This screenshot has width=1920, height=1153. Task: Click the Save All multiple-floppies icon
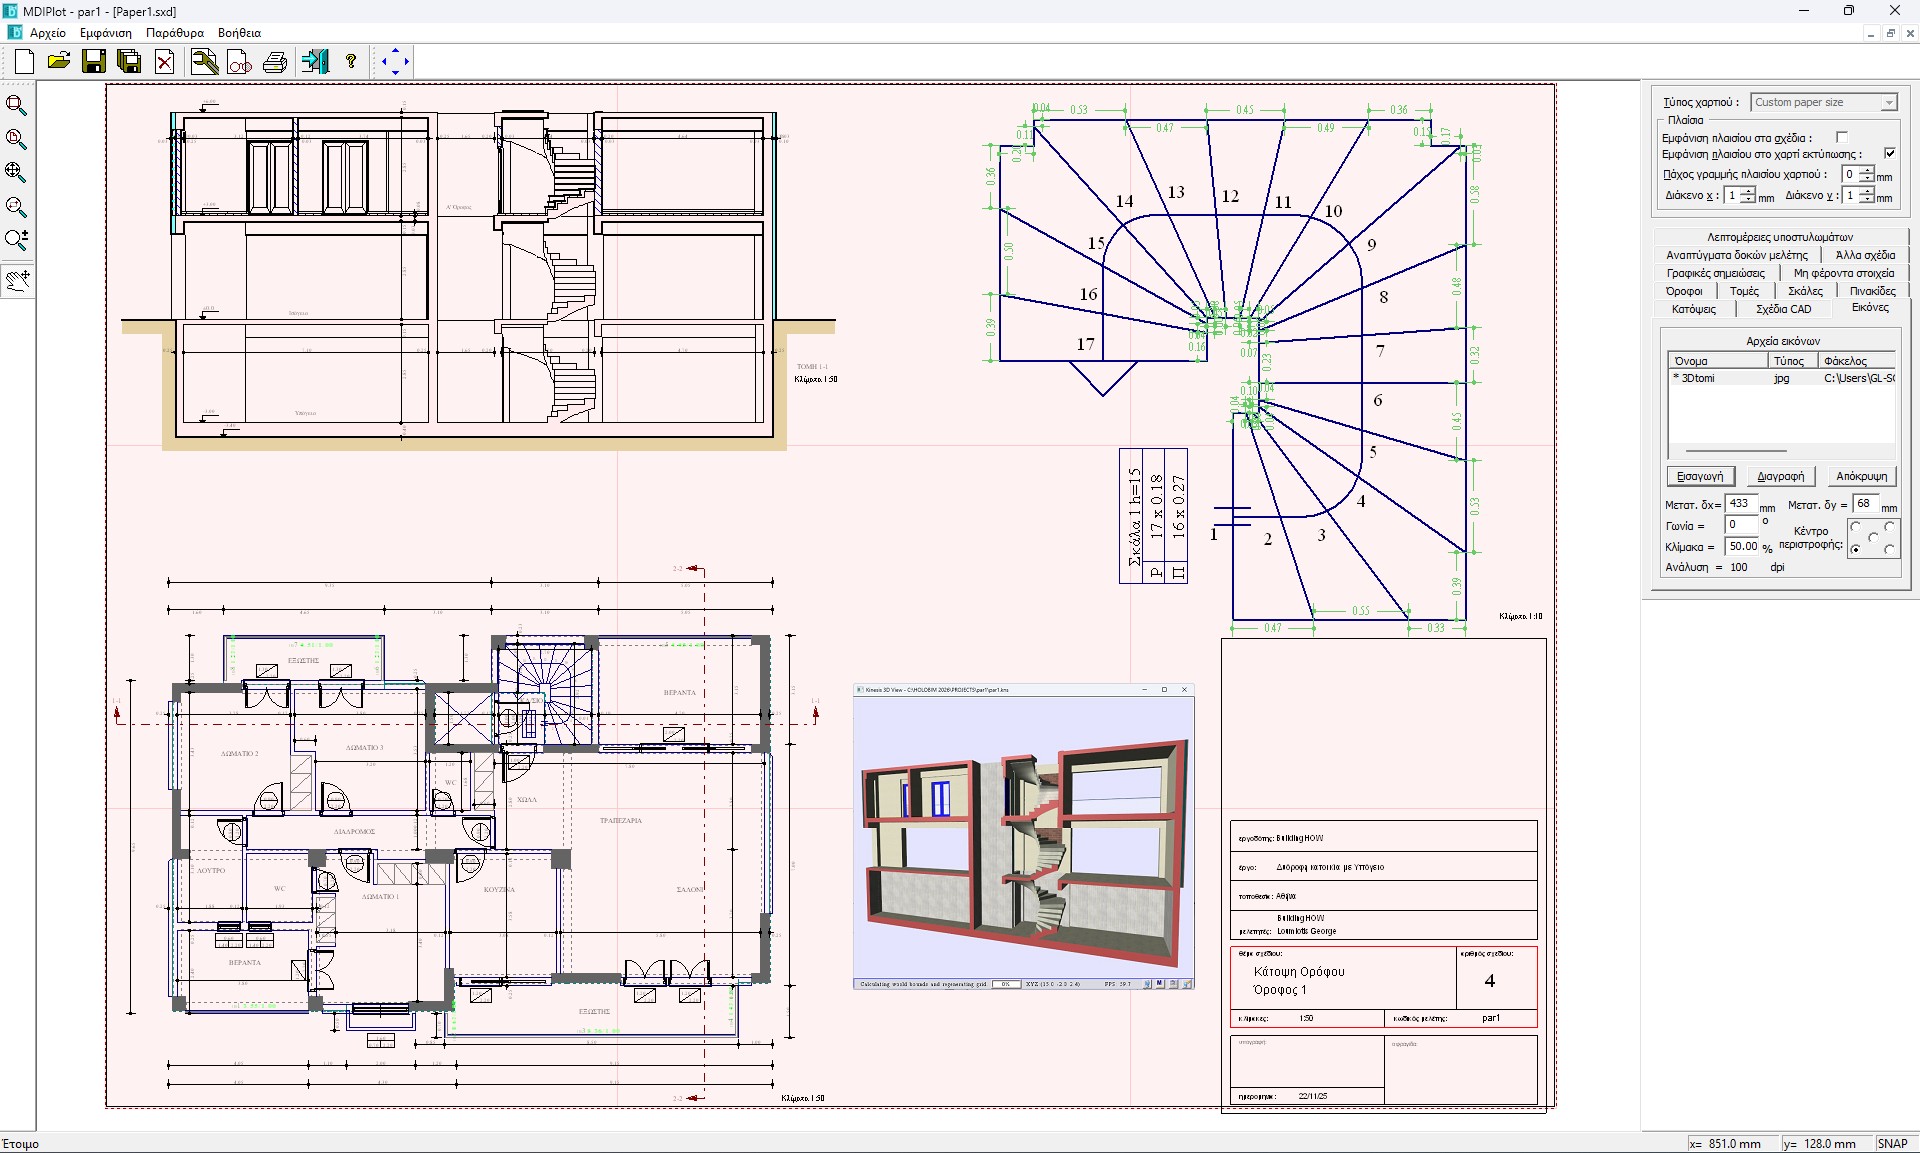coord(129,62)
